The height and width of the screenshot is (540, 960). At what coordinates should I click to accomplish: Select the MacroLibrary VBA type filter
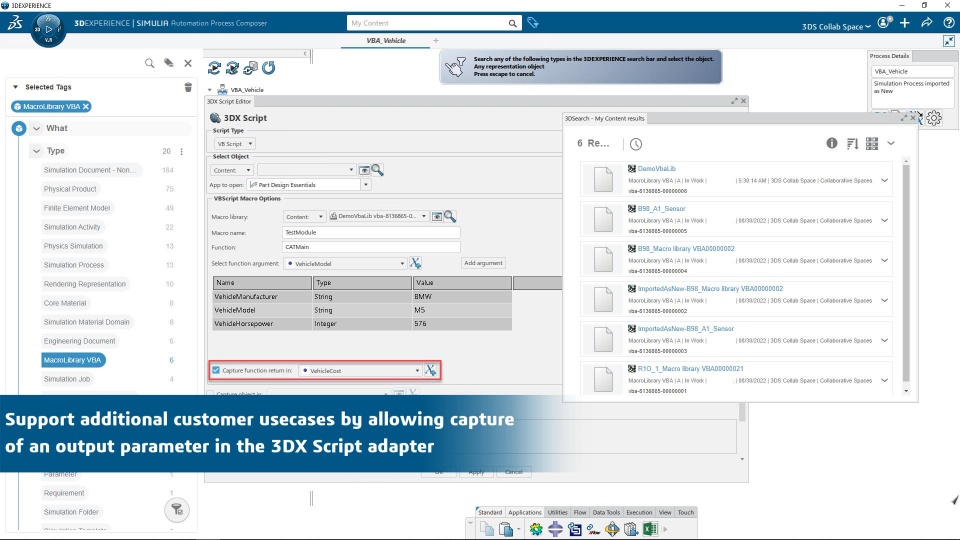point(73,360)
